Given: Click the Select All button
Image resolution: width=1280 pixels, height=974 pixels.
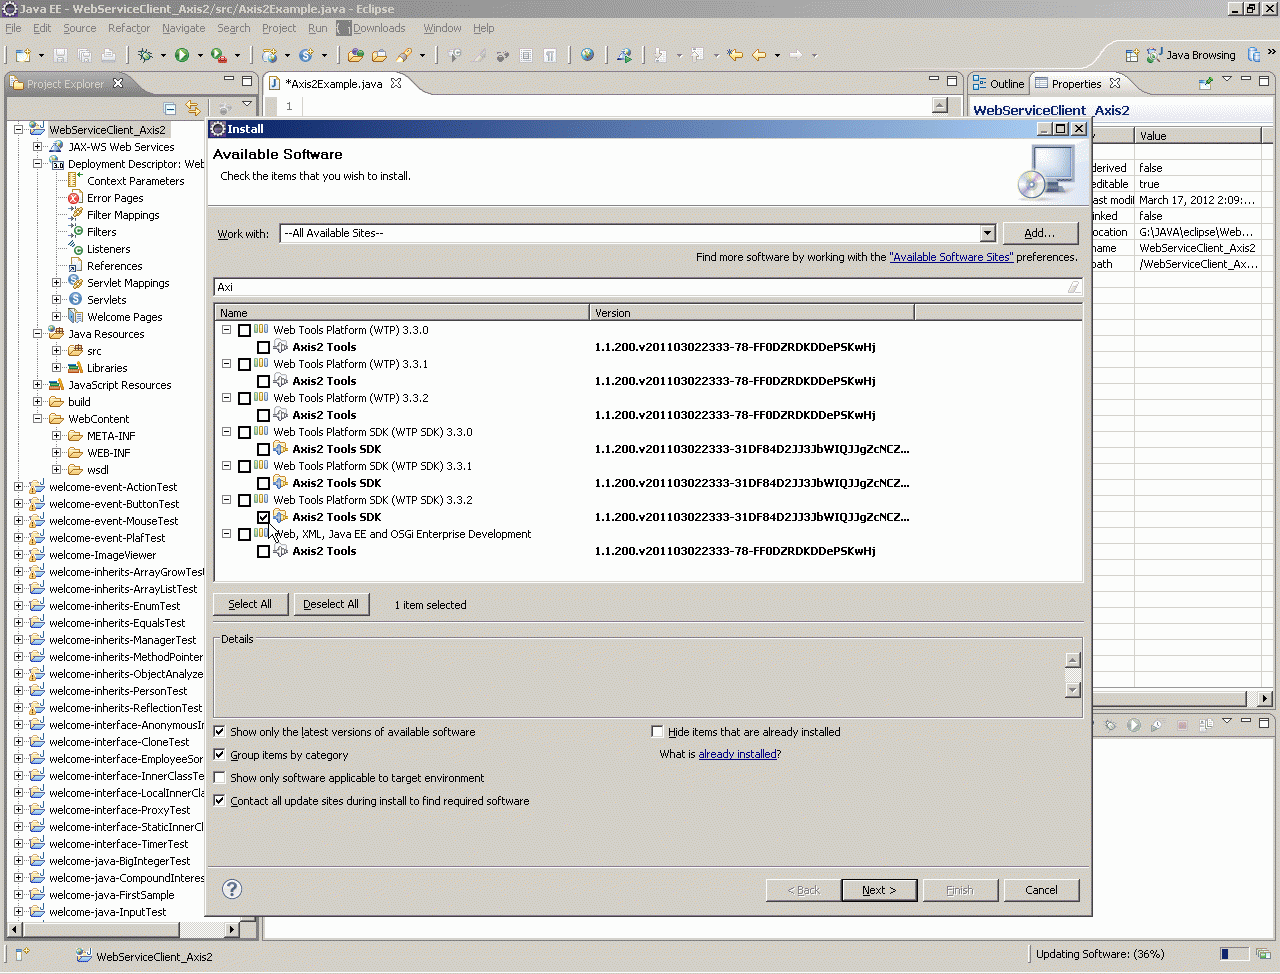Looking at the screenshot, I should pyautogui.click(x=250, y=604).
